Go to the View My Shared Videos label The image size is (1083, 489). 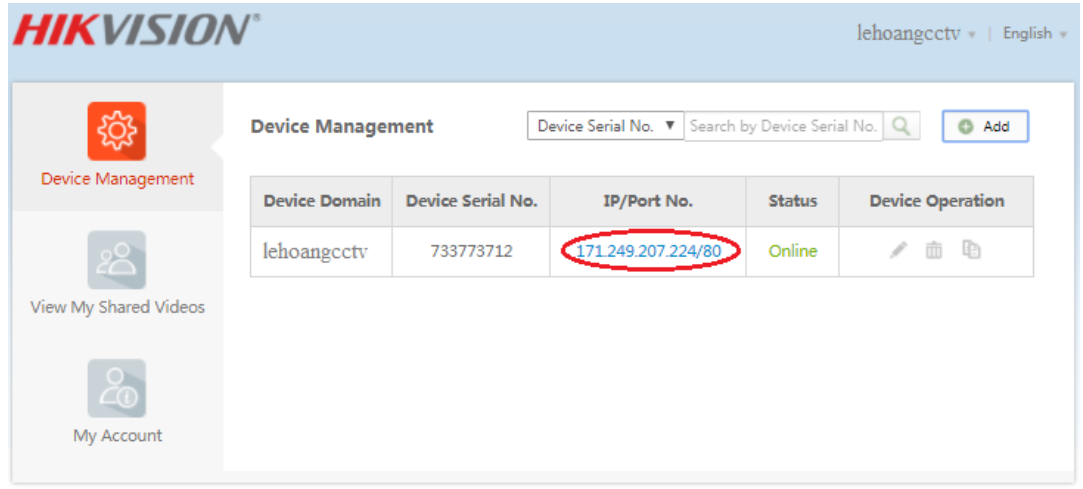coord(117,307)
